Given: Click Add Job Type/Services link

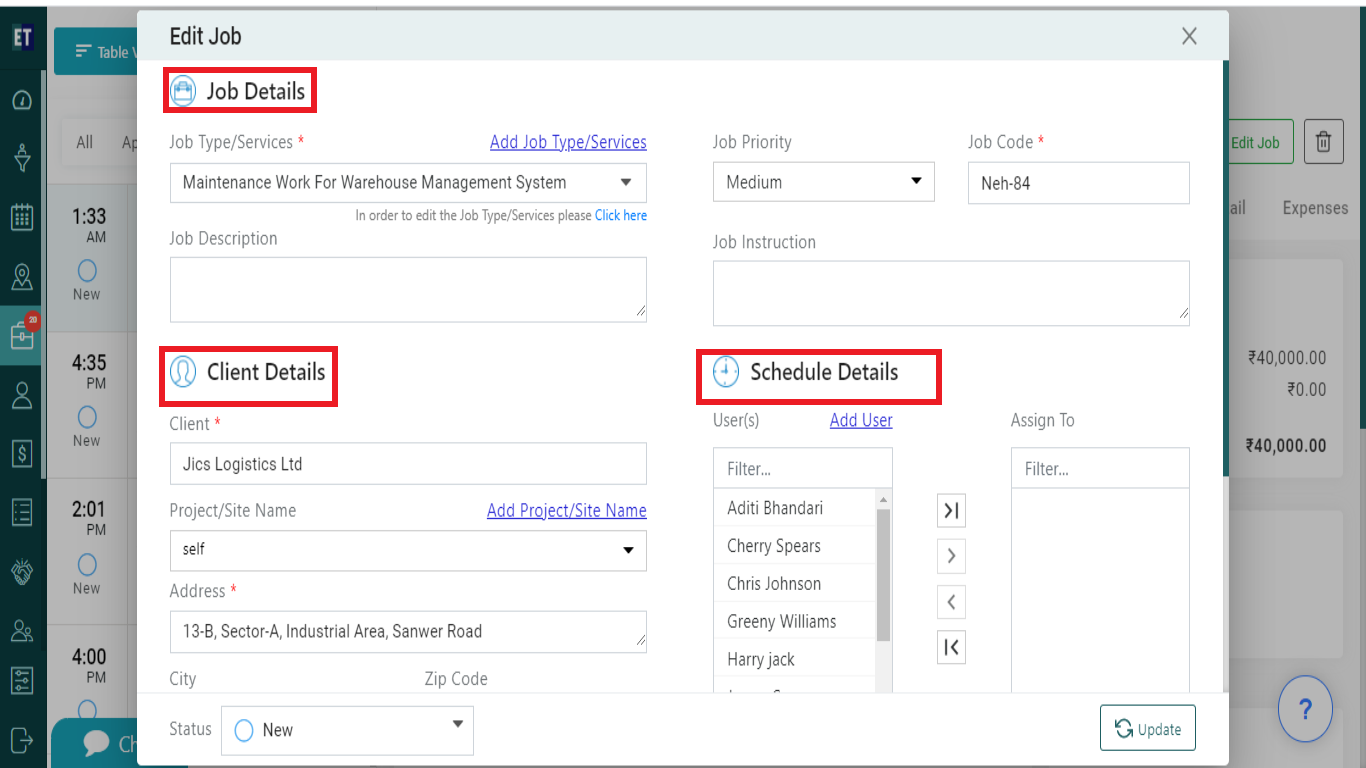Looking at the screenshot, I should pyautogui.click(x=568, y=142).
